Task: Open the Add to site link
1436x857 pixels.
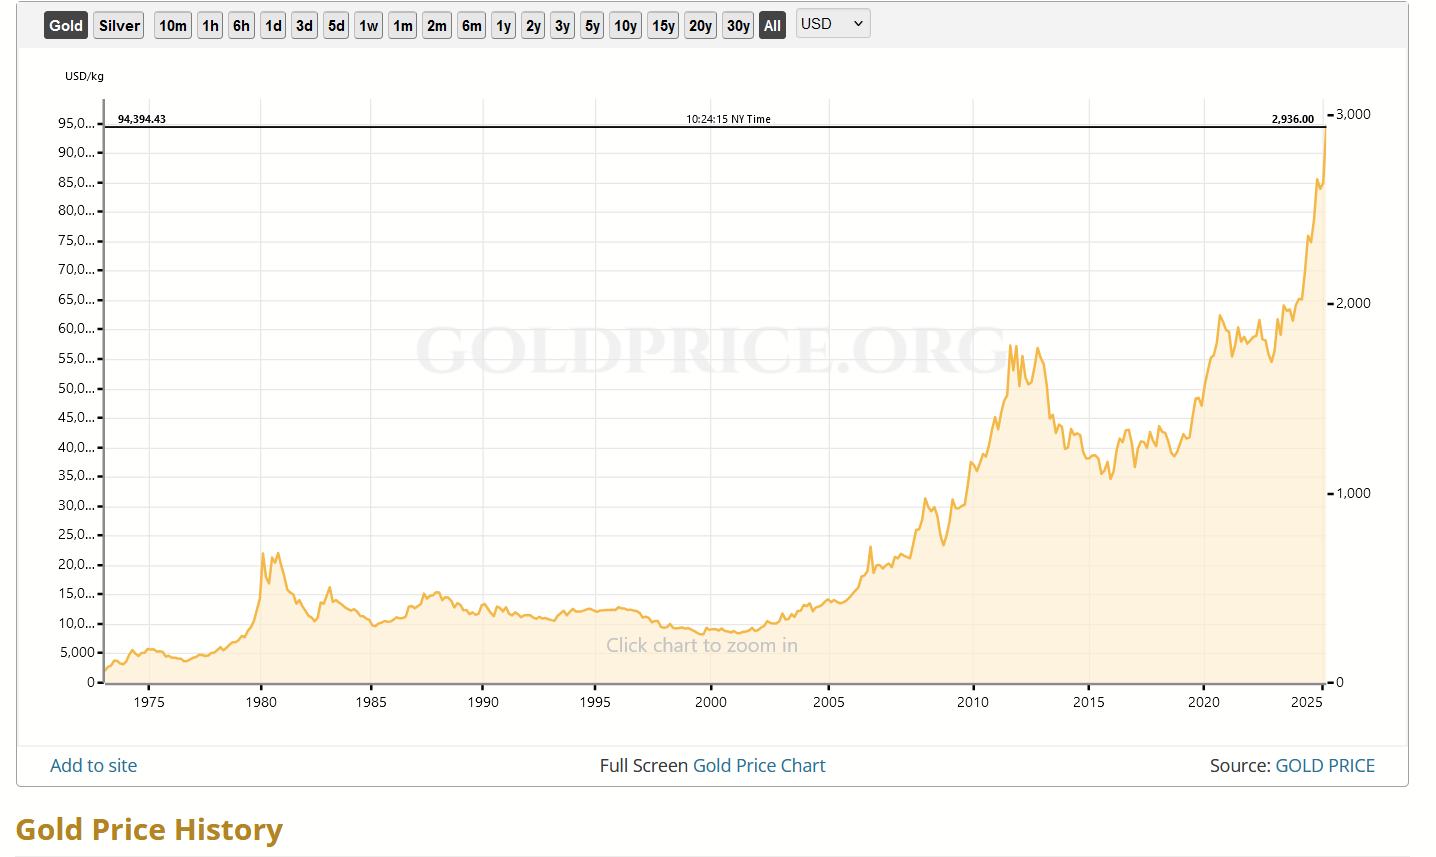Action: (x=94, y=766)
